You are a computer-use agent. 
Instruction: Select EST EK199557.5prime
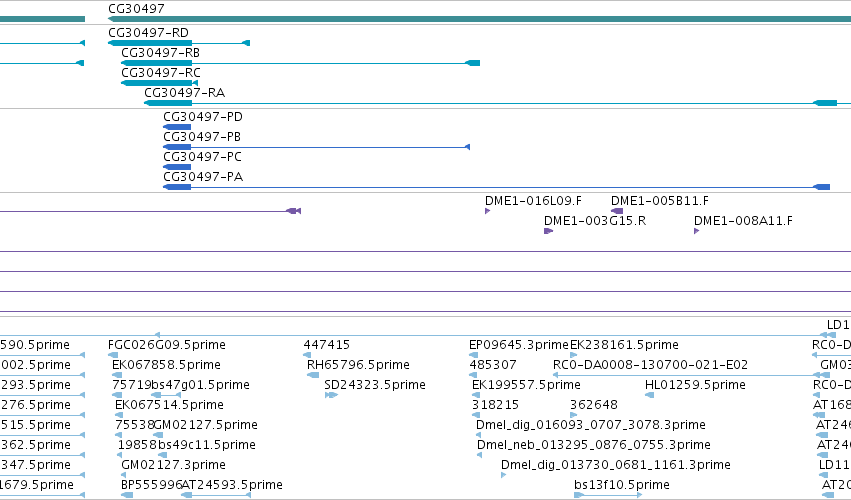526,385
